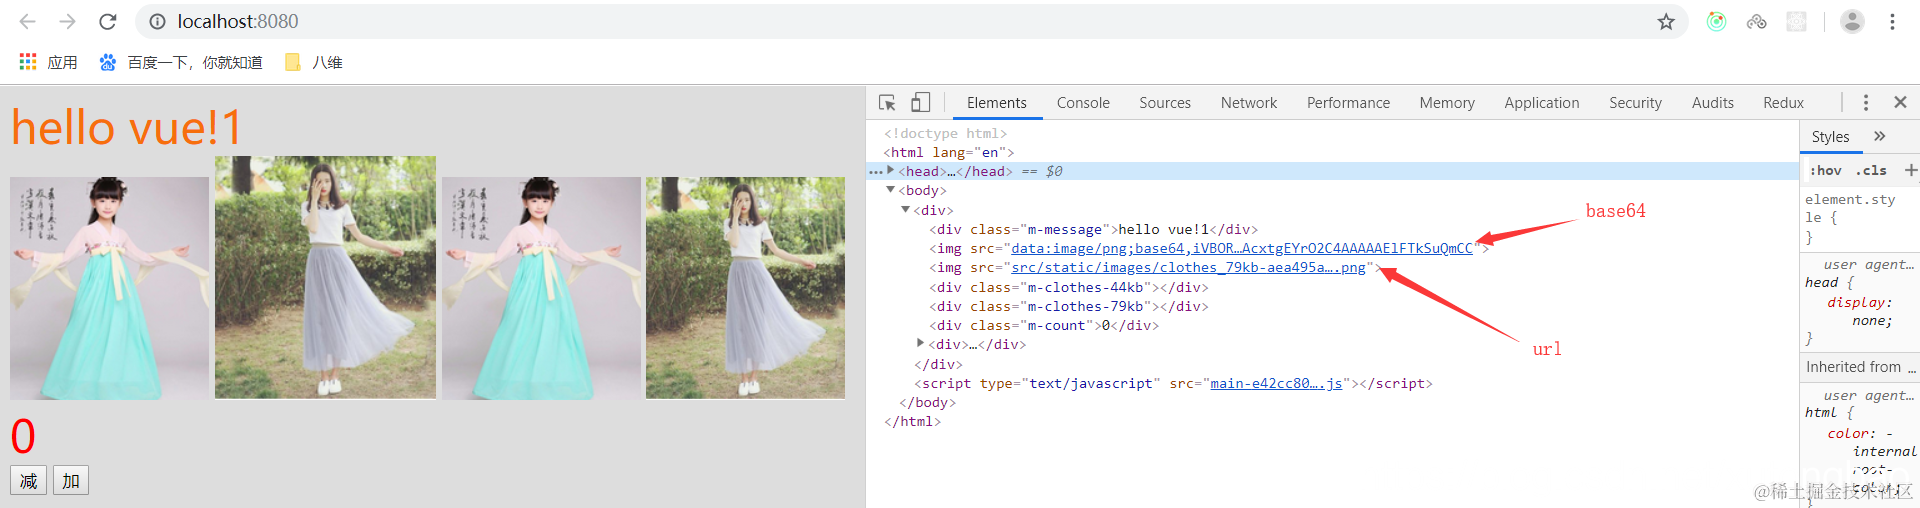This screenshot has height=508, width=1920.
Task: Open the Styles sidebar tab
Action: coord(1830,137)
